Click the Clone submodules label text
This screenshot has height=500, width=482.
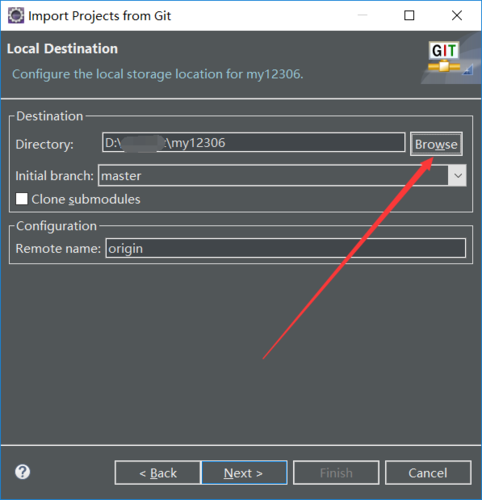click(86, 199)
